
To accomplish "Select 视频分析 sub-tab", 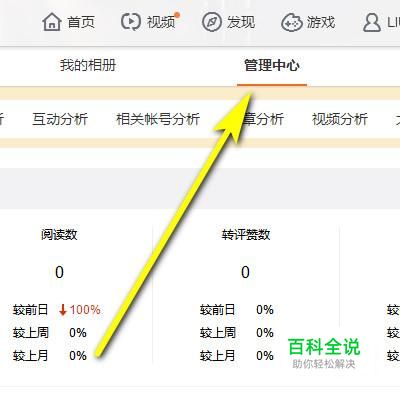I will pos(340,119).
